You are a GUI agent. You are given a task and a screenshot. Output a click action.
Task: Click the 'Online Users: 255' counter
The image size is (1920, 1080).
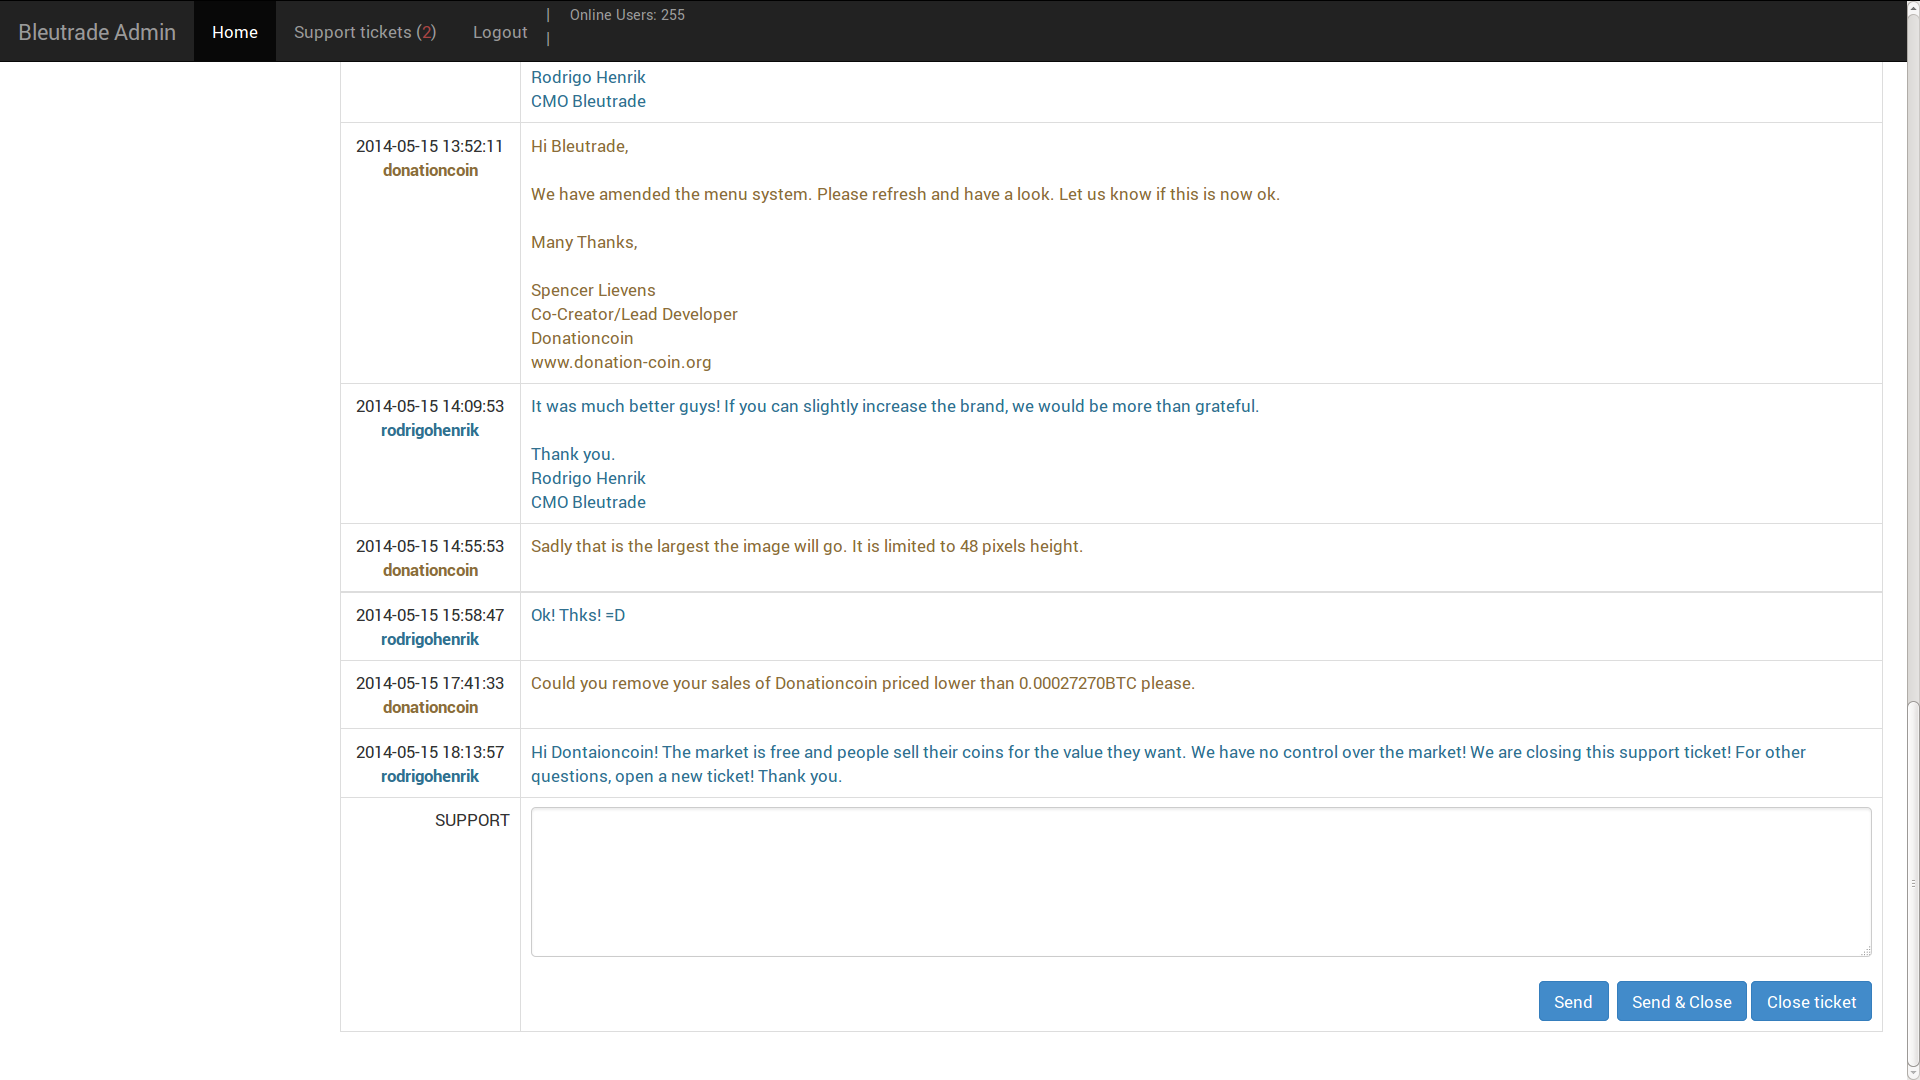point(627,15)
